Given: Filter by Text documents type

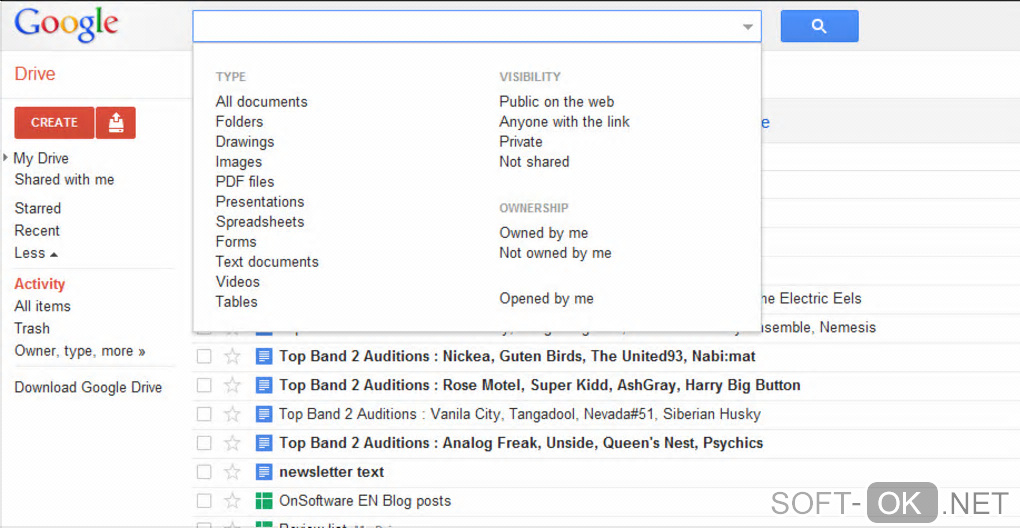Looking at the screenshot, I should click(x=267, y=261).
